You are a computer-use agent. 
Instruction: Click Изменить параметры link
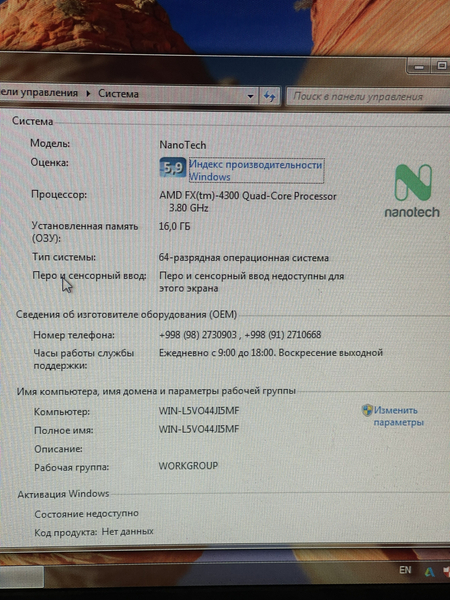(398, 416)
